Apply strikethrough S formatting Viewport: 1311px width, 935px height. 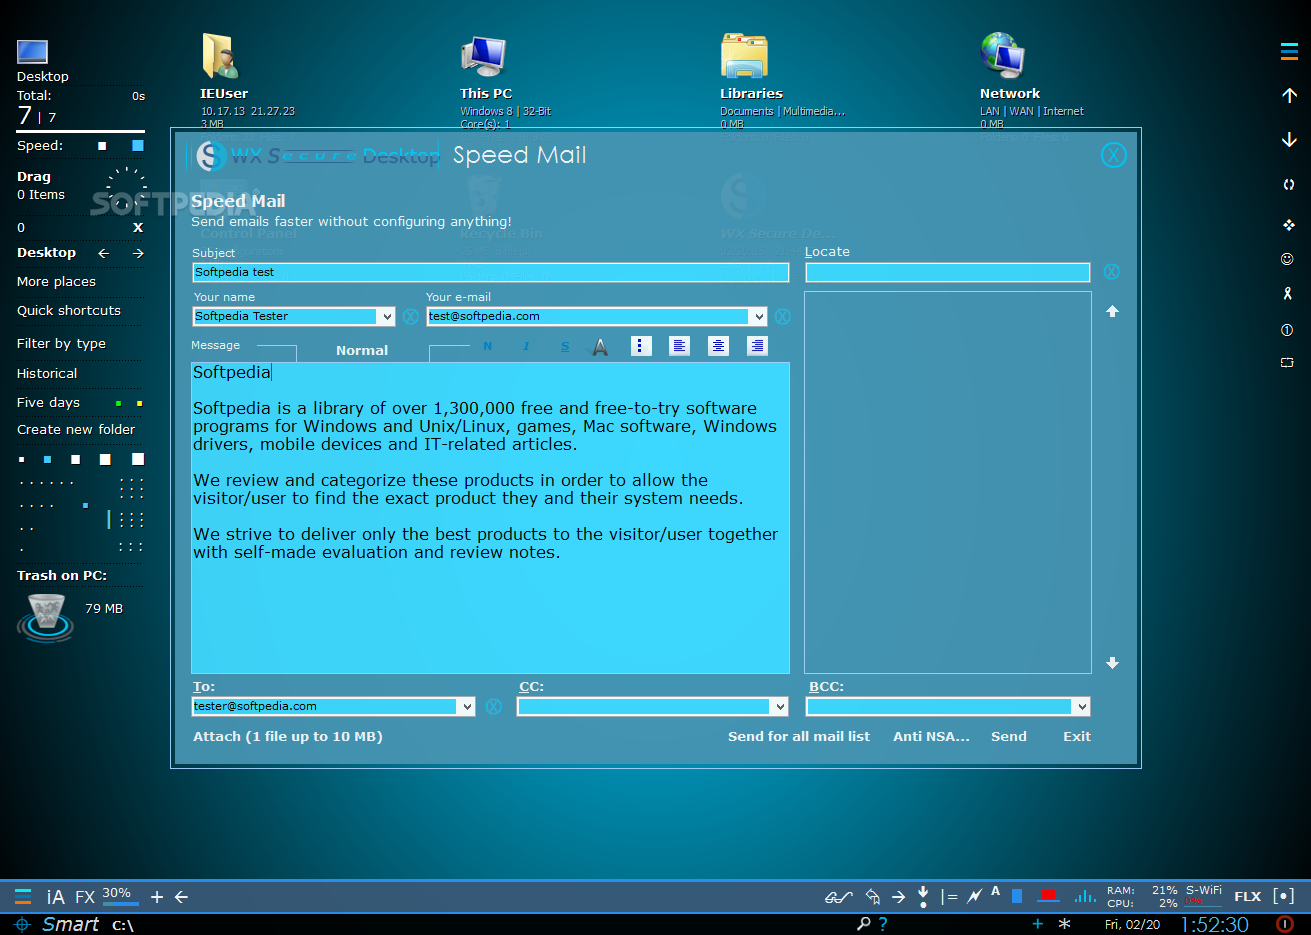point(565,346)
